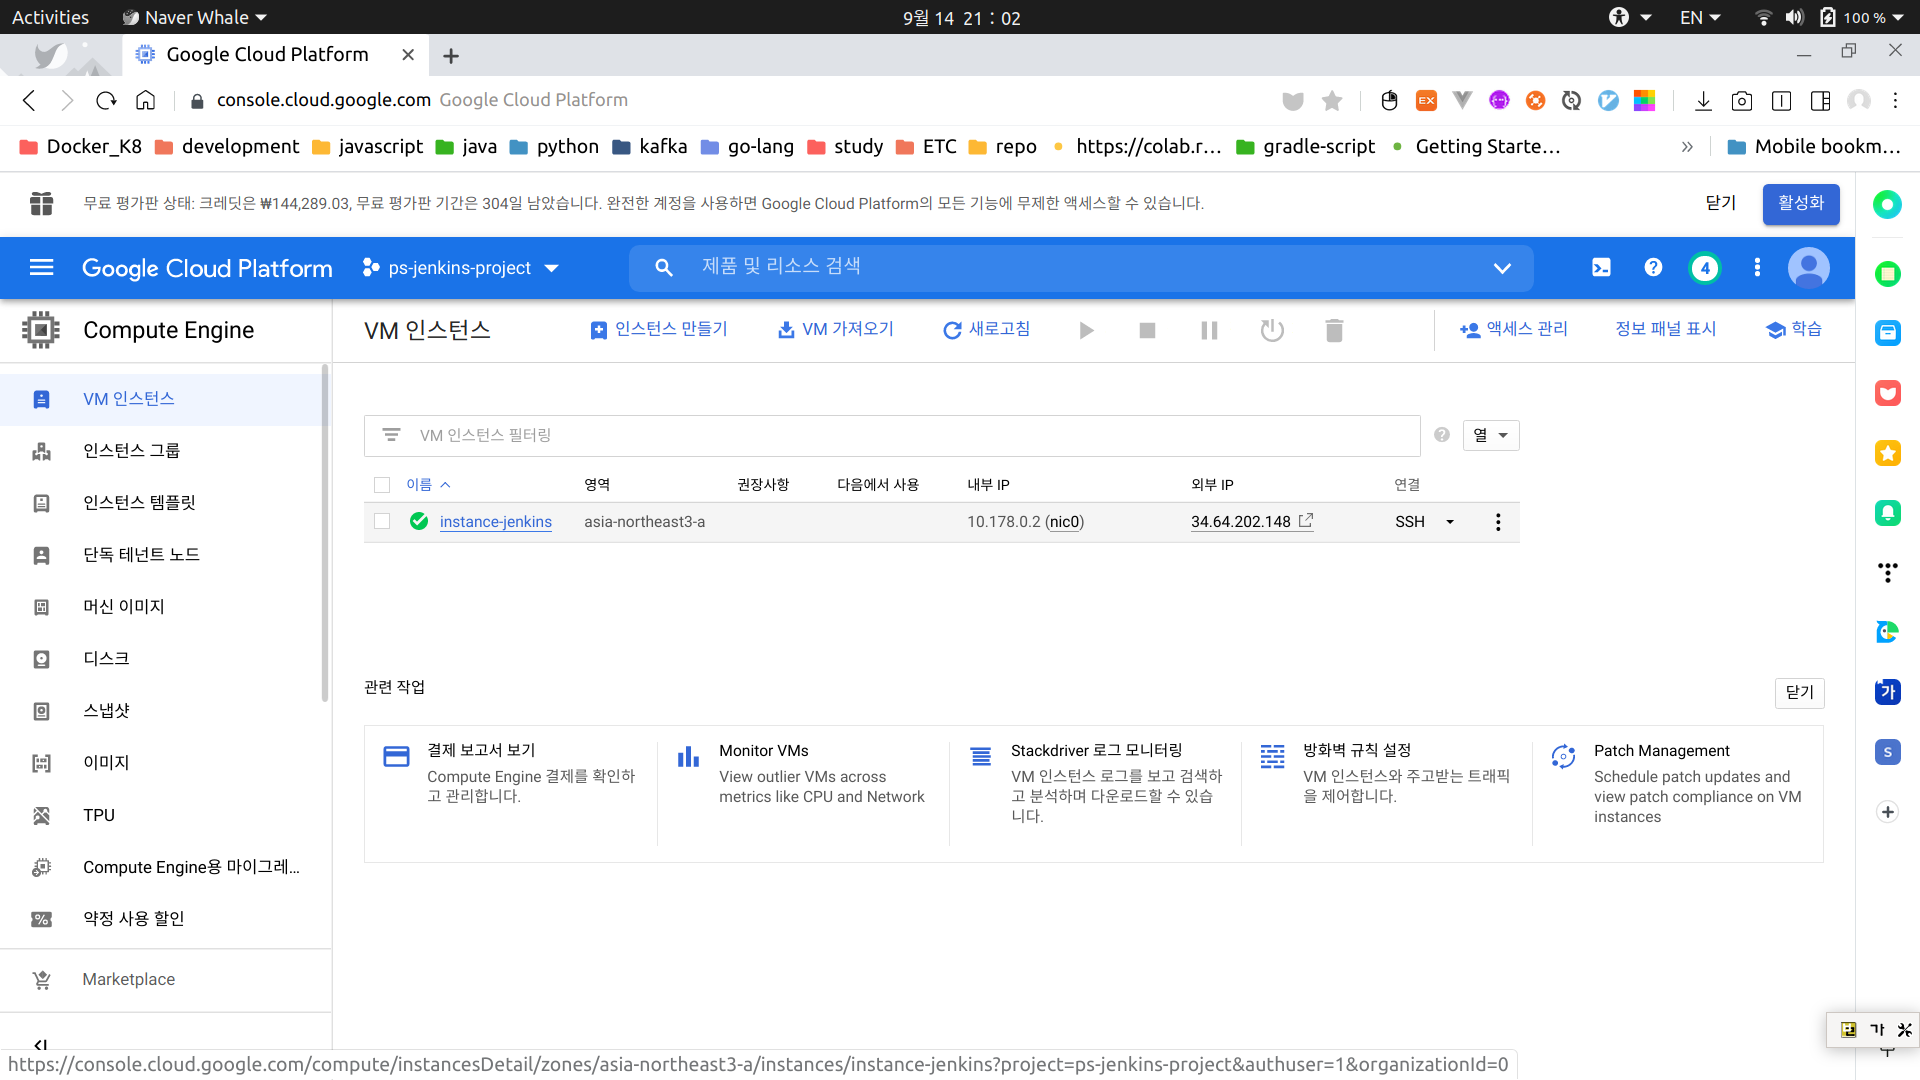
Task: Open the three-dot menu for instance-jenkins row
Action: point(1497,522)
